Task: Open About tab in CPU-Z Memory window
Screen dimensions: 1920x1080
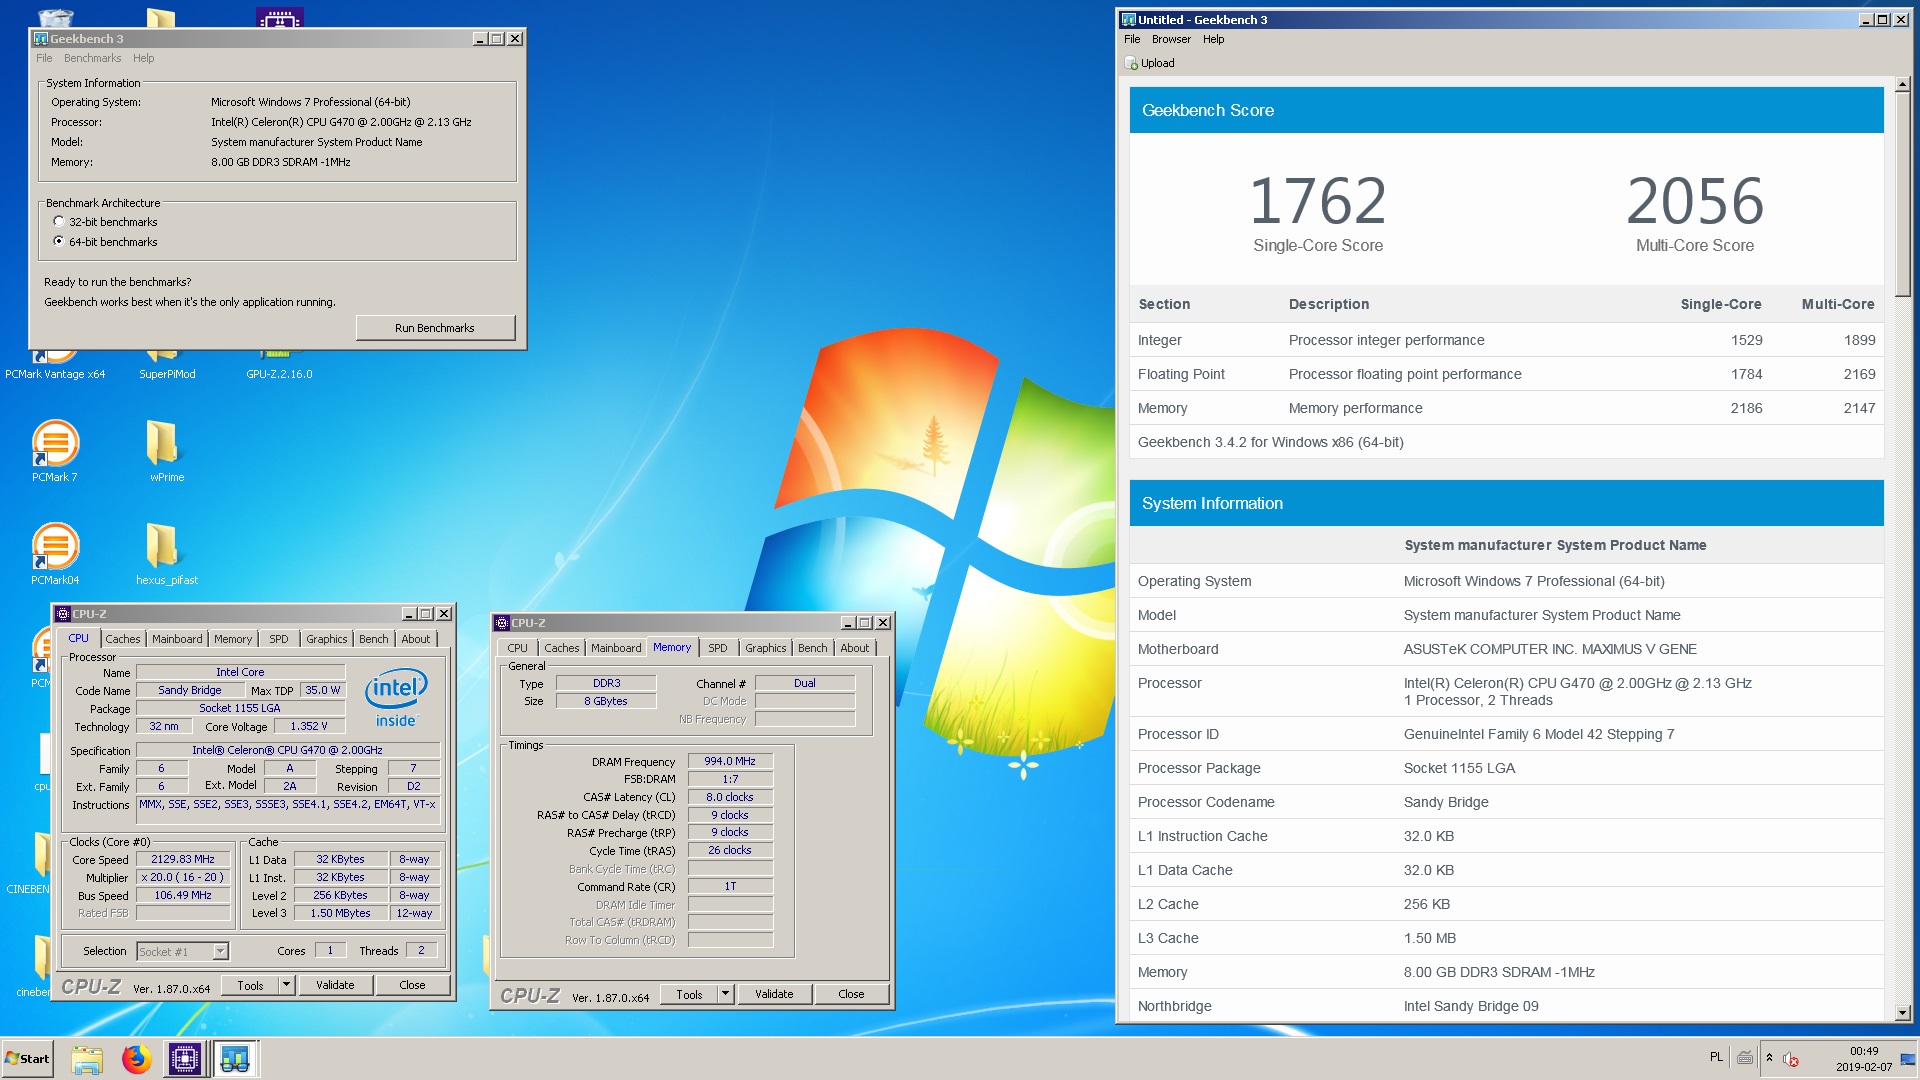Action: (x=855, y=648)
